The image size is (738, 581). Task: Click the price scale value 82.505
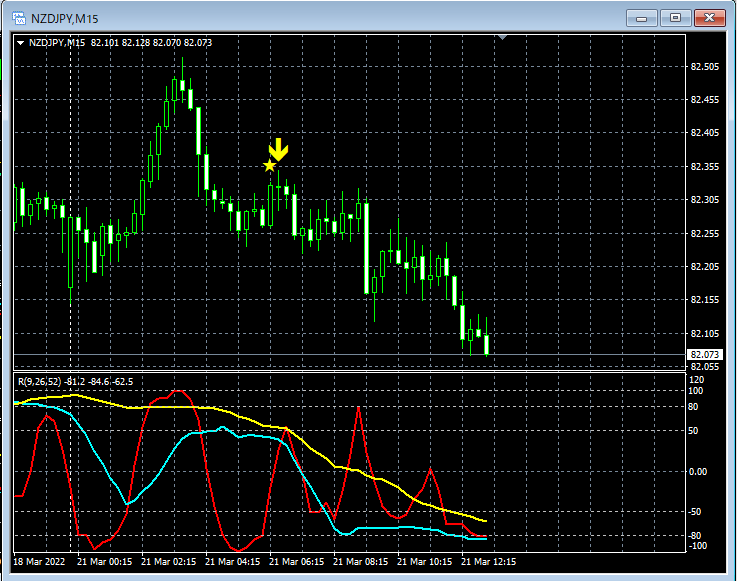[x=705, y=67]
